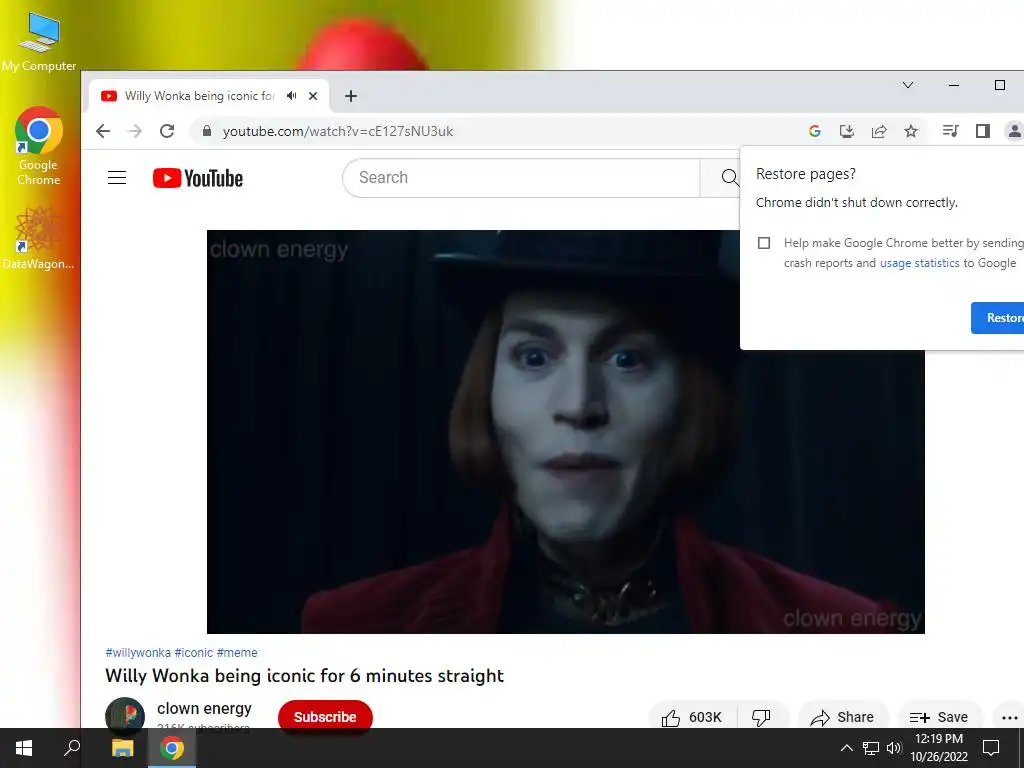Click install app icon in address bar
The width and height of the screenshot is (1024, 768).
[x=847, y=131]
